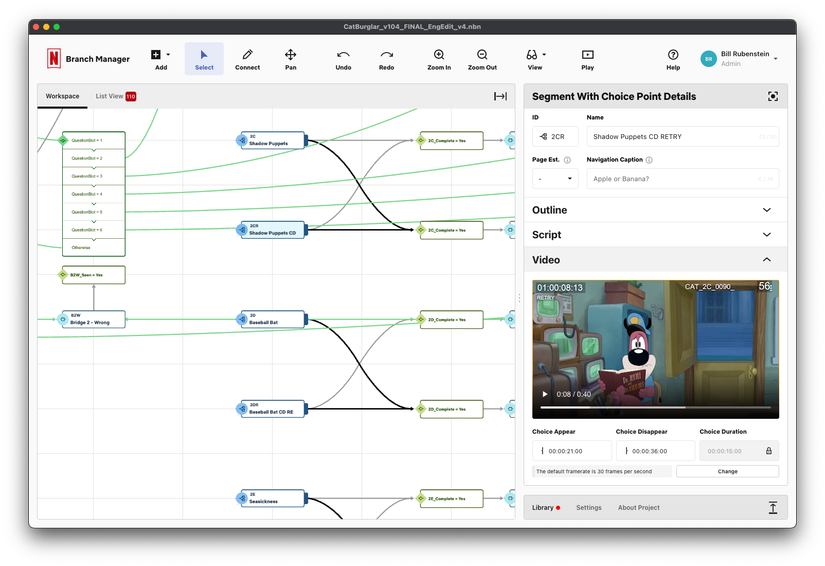Switch to the Pan tool
The width and height of the screenshot is (825, 566).
click(x=290, y=59)
